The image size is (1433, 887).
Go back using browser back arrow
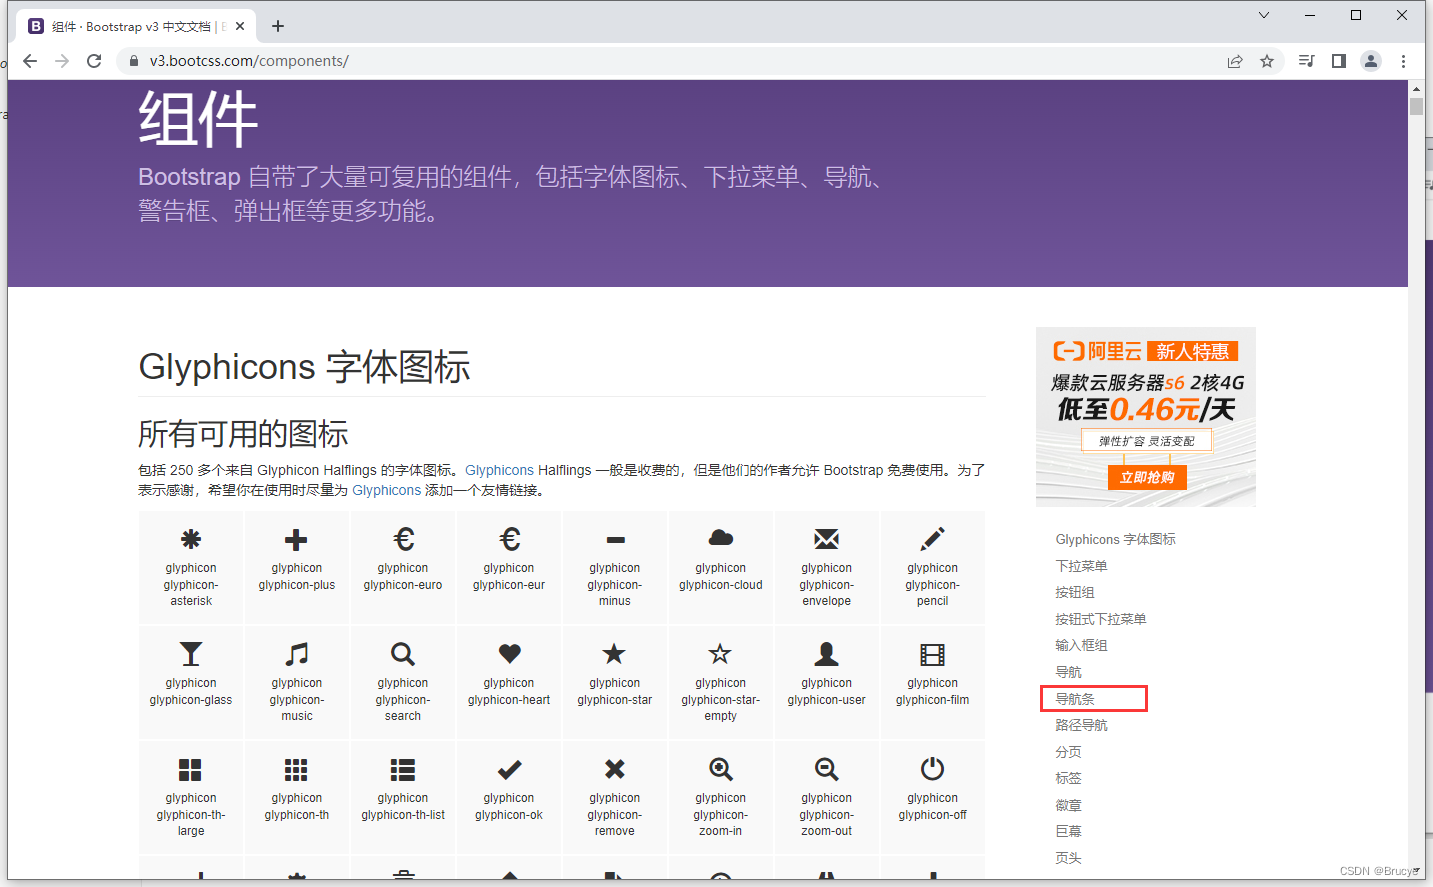coord(30,61)
